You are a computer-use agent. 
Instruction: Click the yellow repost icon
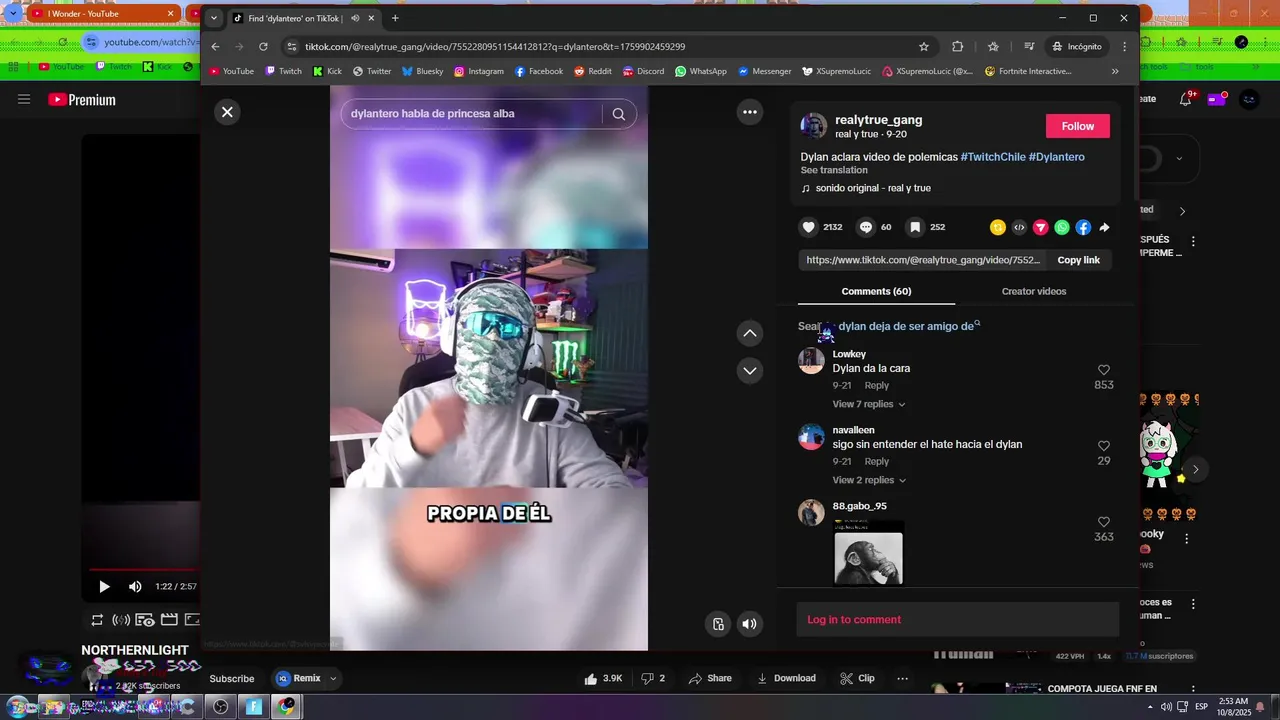click(x=997, y=228)
